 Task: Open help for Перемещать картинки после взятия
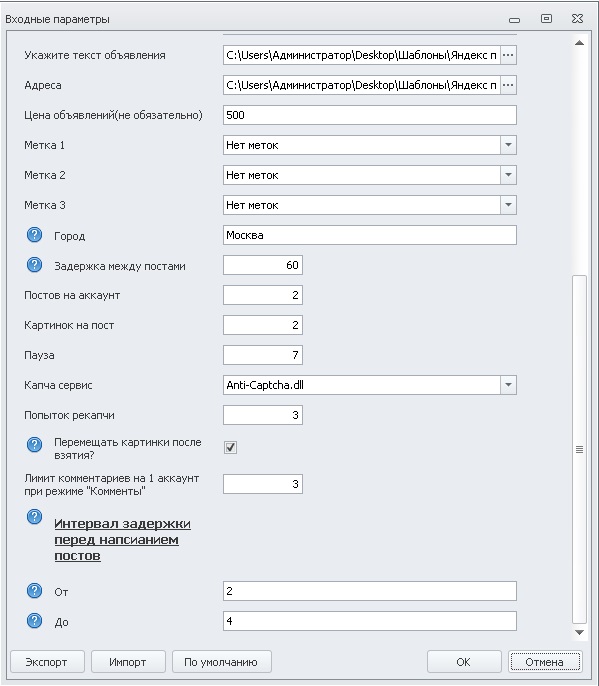click(34, 444)
